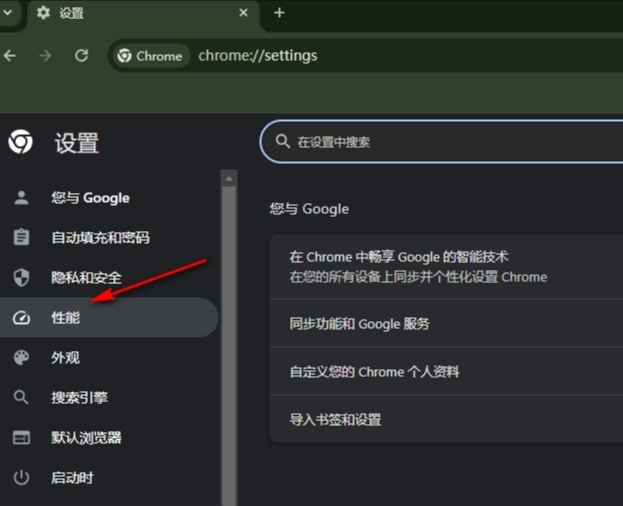The image size is (623, 506).
Task: Click the power icon for 启动时
Action: (21, 477)
